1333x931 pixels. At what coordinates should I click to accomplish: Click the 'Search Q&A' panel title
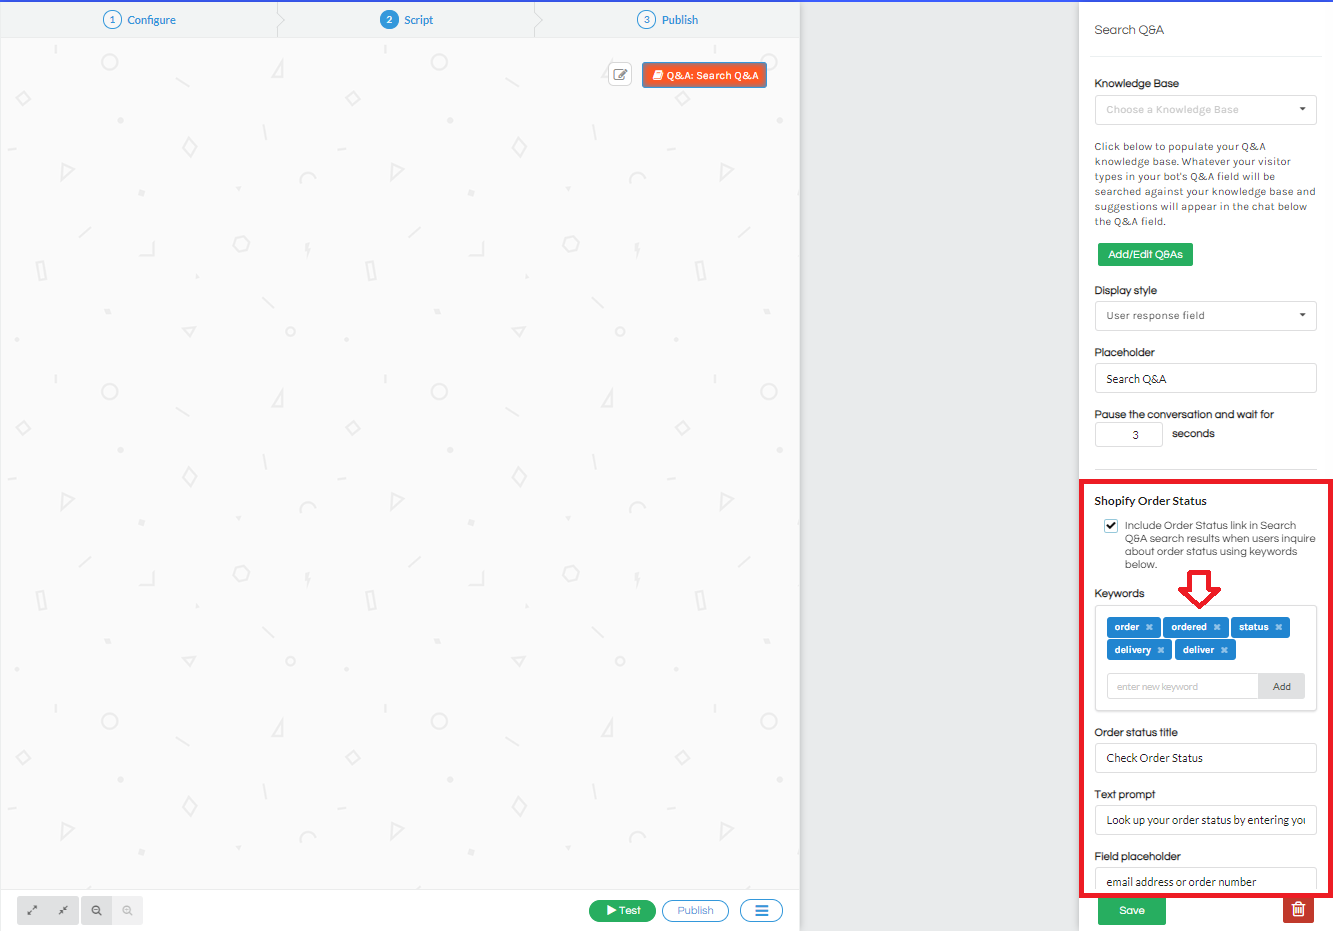tap(1129, 30)
